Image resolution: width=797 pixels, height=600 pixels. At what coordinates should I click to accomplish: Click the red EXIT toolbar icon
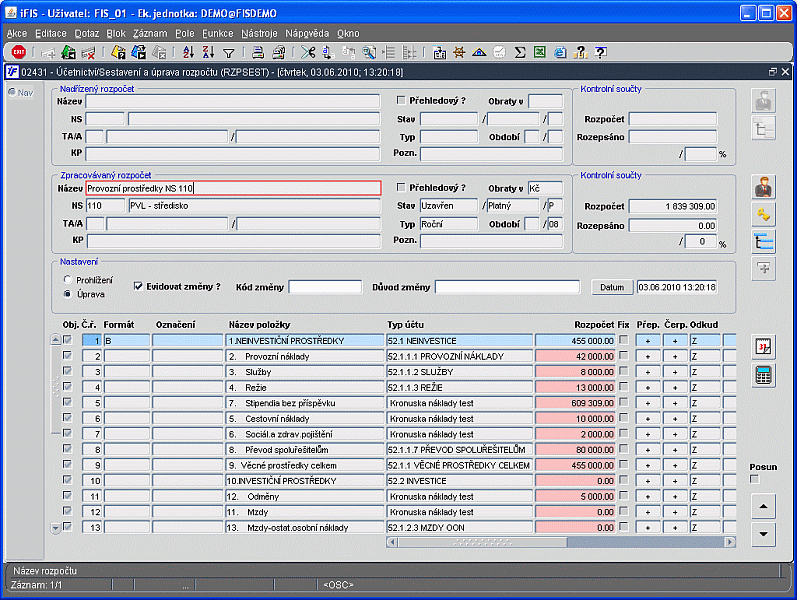coord(19,52)
